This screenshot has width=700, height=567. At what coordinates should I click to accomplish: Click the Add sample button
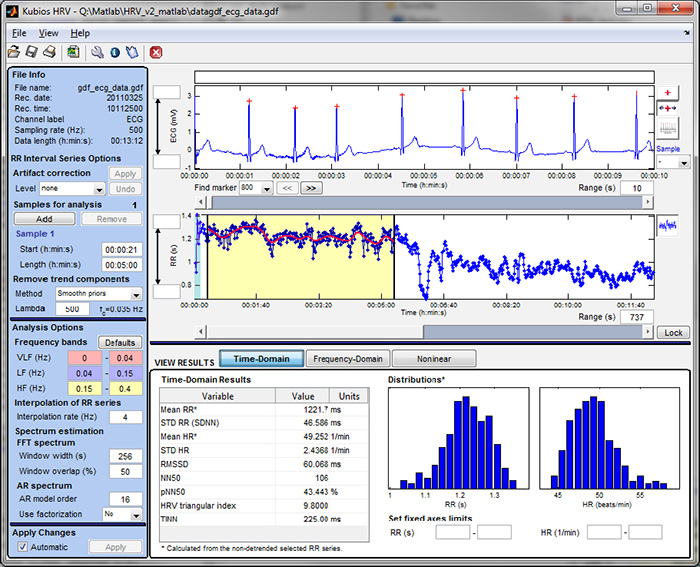click(43, 218)
